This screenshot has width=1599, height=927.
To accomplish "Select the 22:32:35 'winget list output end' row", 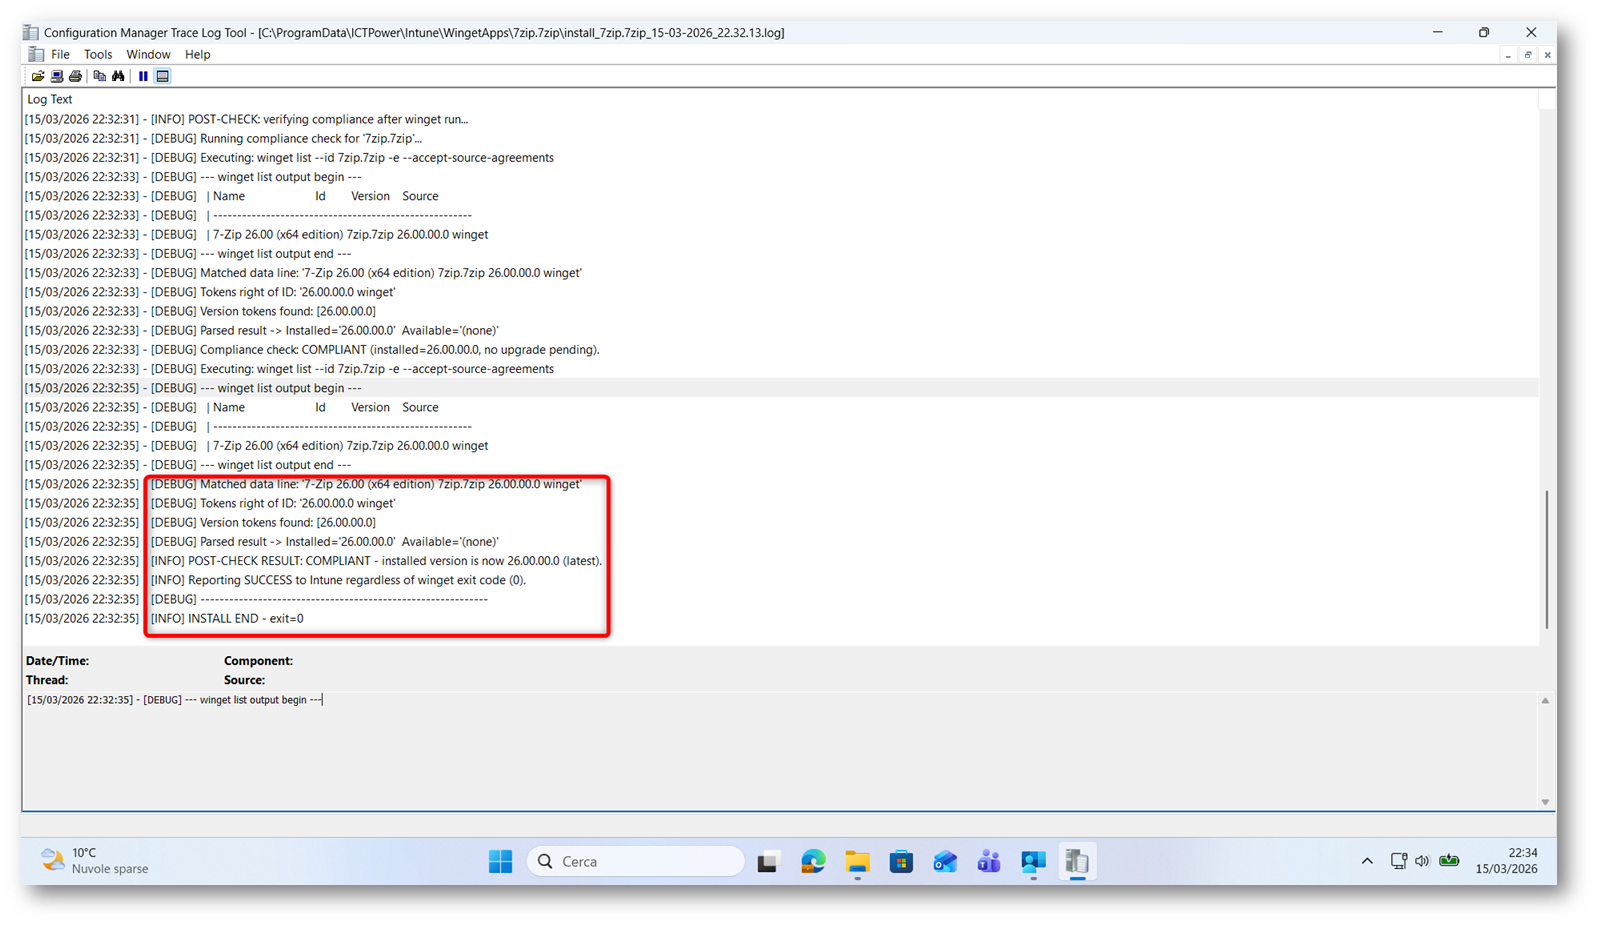I will pos(781,465).
